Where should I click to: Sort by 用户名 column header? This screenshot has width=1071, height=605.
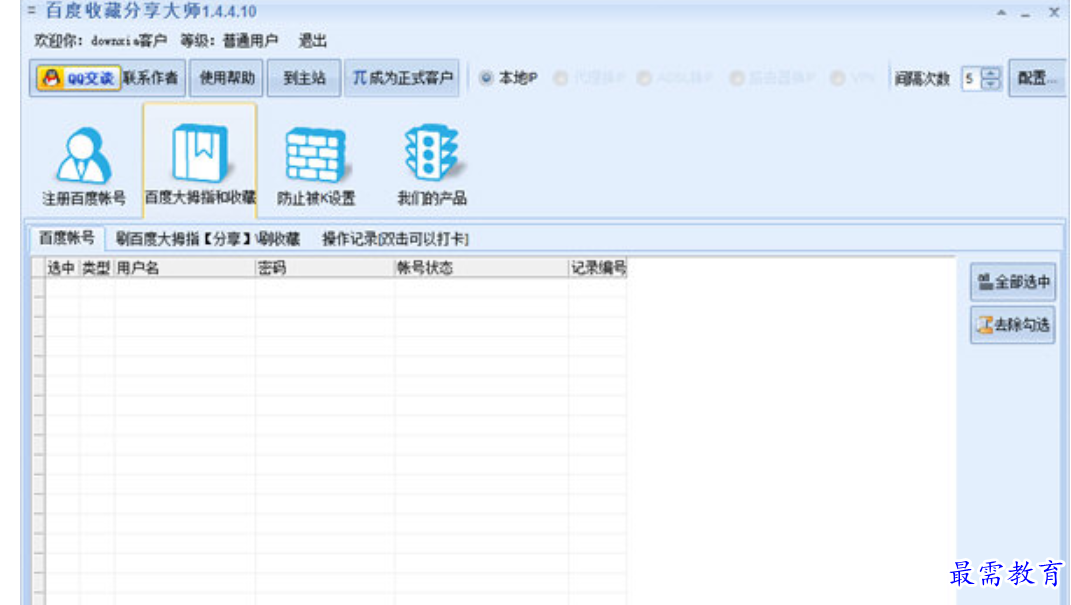click(x=184, y=268)
